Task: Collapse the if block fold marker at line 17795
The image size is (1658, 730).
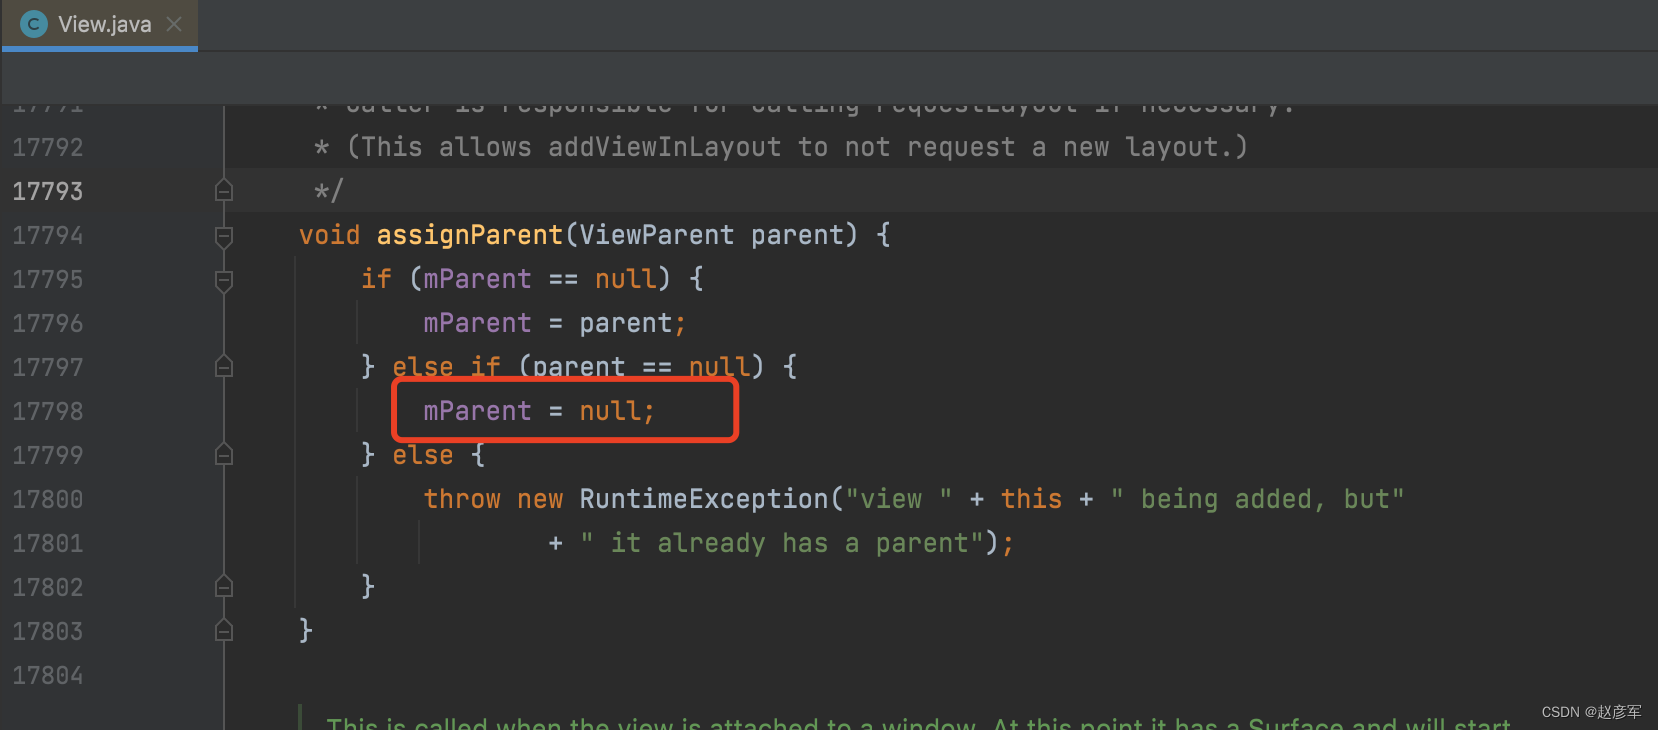Action: [224, 280]
